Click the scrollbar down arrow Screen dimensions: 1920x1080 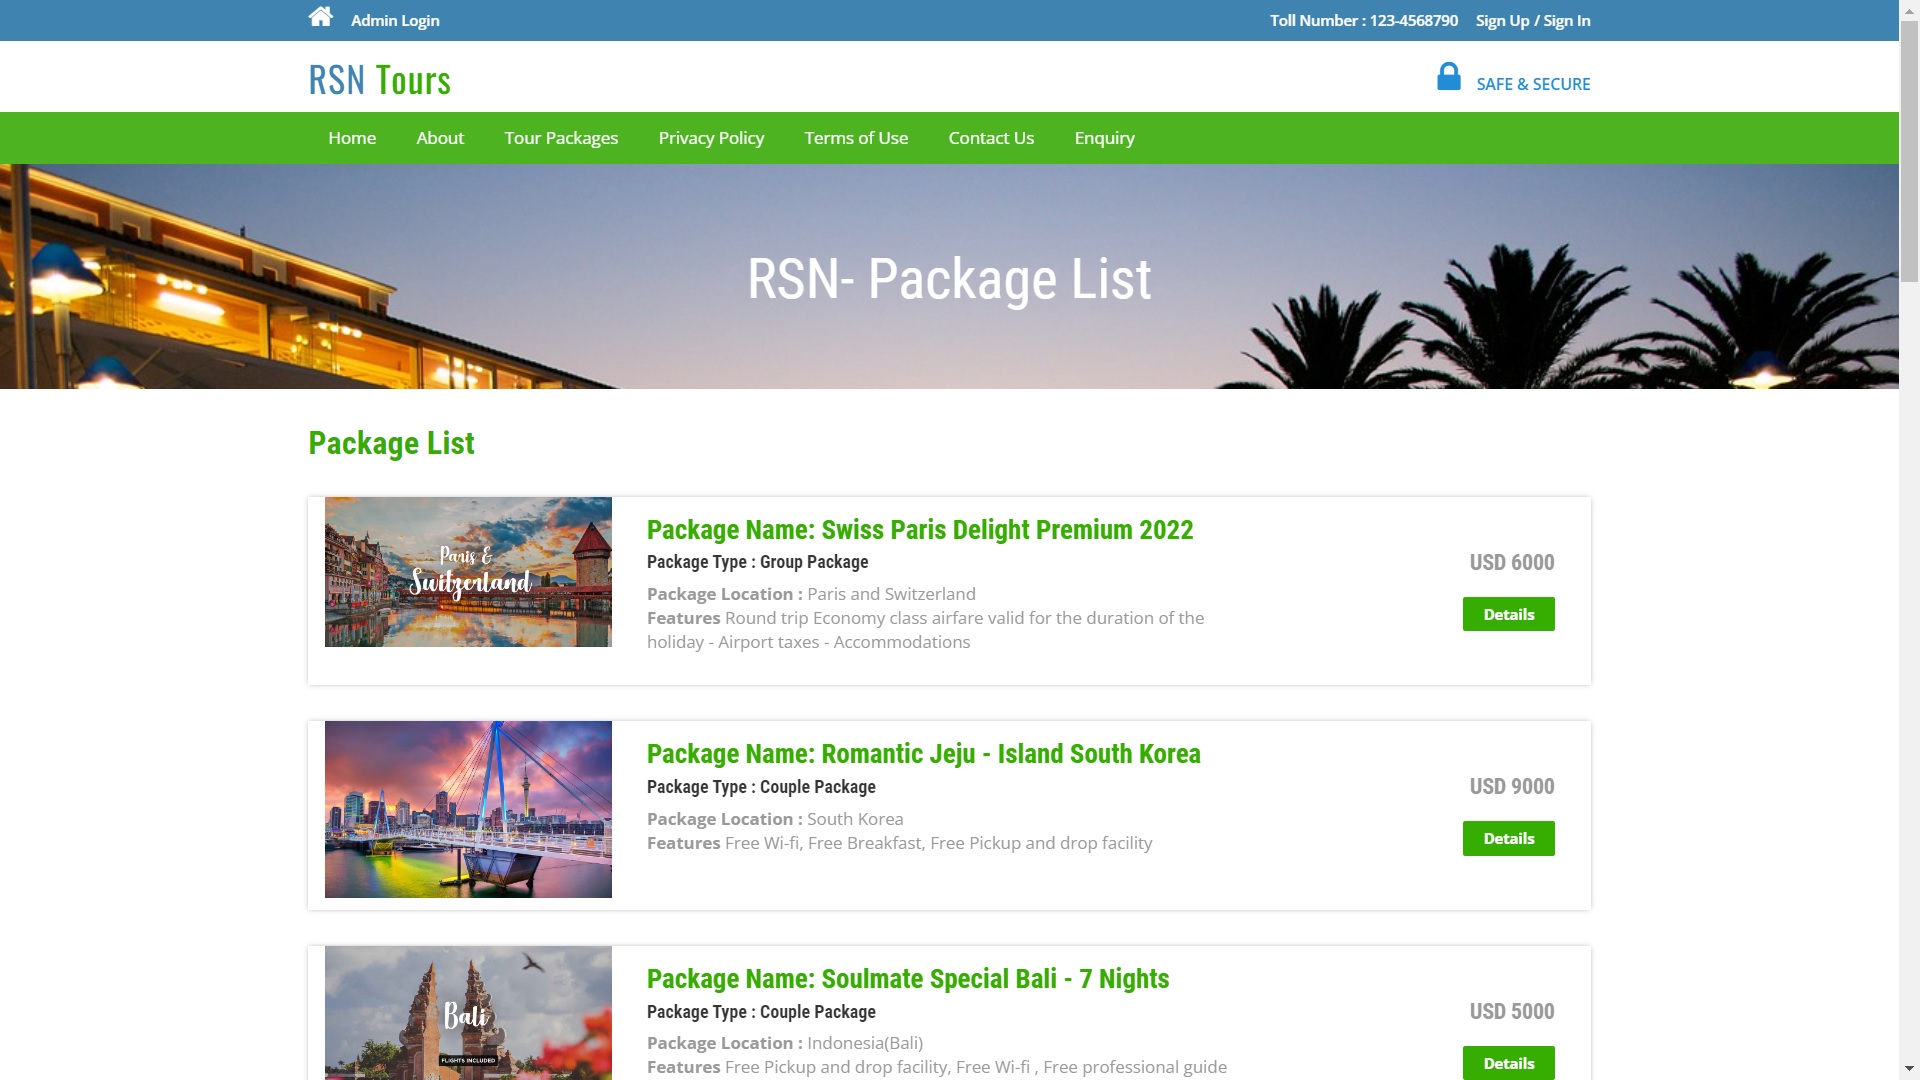point(1911,1068)
